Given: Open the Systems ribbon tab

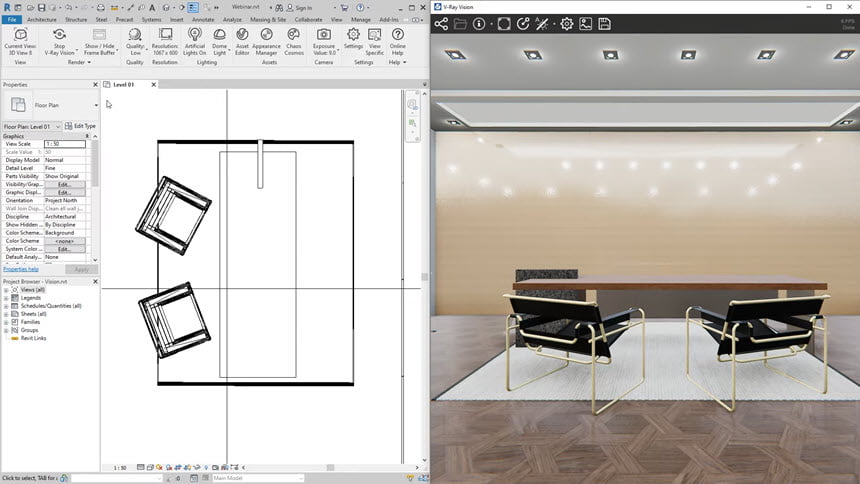Looking at the screenshot, I should (151, 19).
